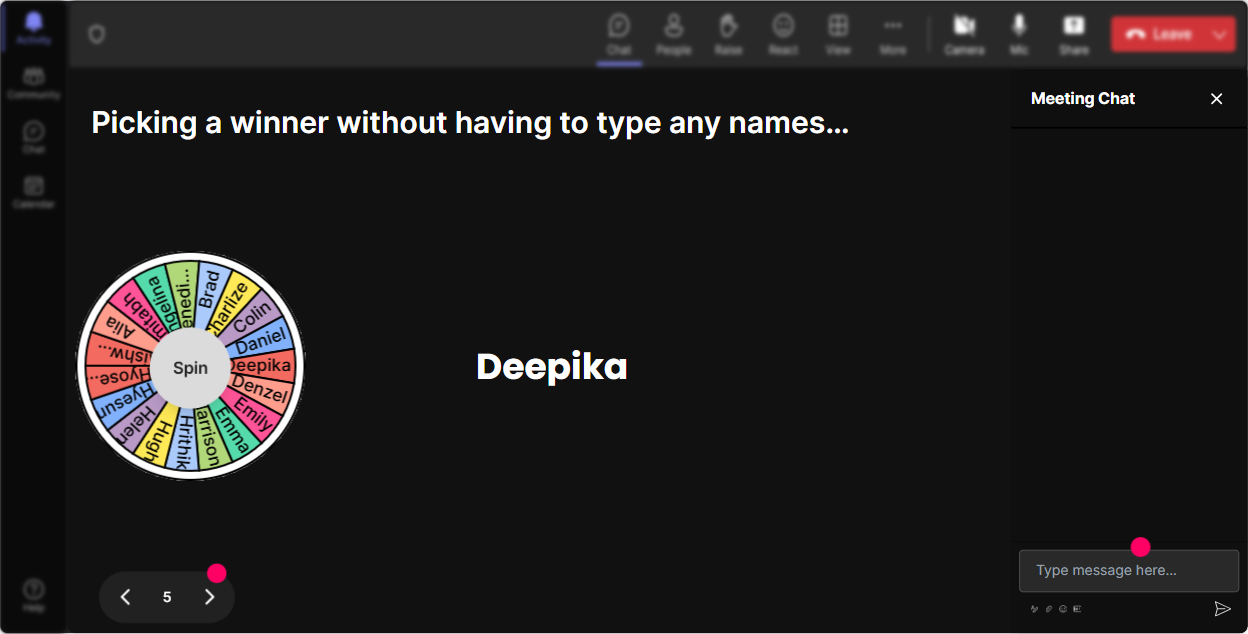Click the Brad slice on the wheel
The width and height of the screenshot is (1248, 634).
208,291
